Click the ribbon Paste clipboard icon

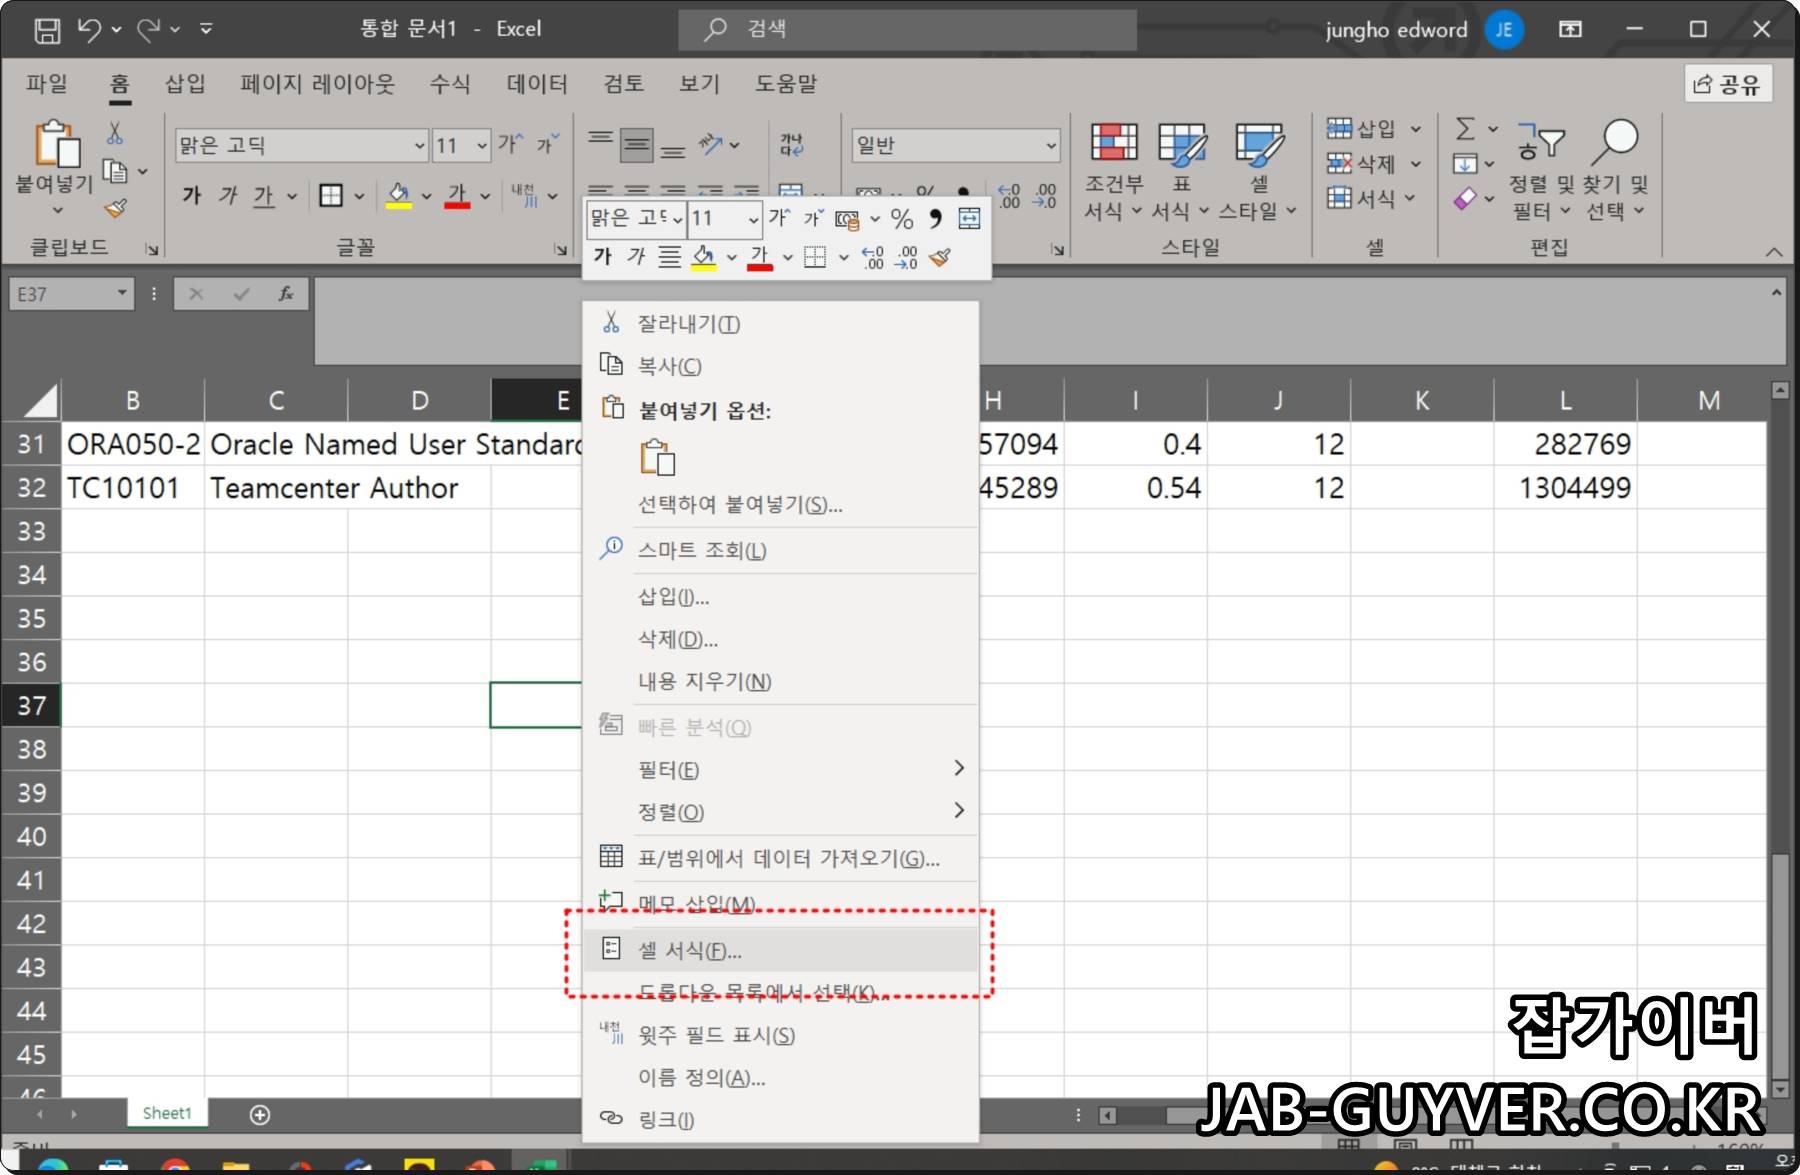(57, 143)
